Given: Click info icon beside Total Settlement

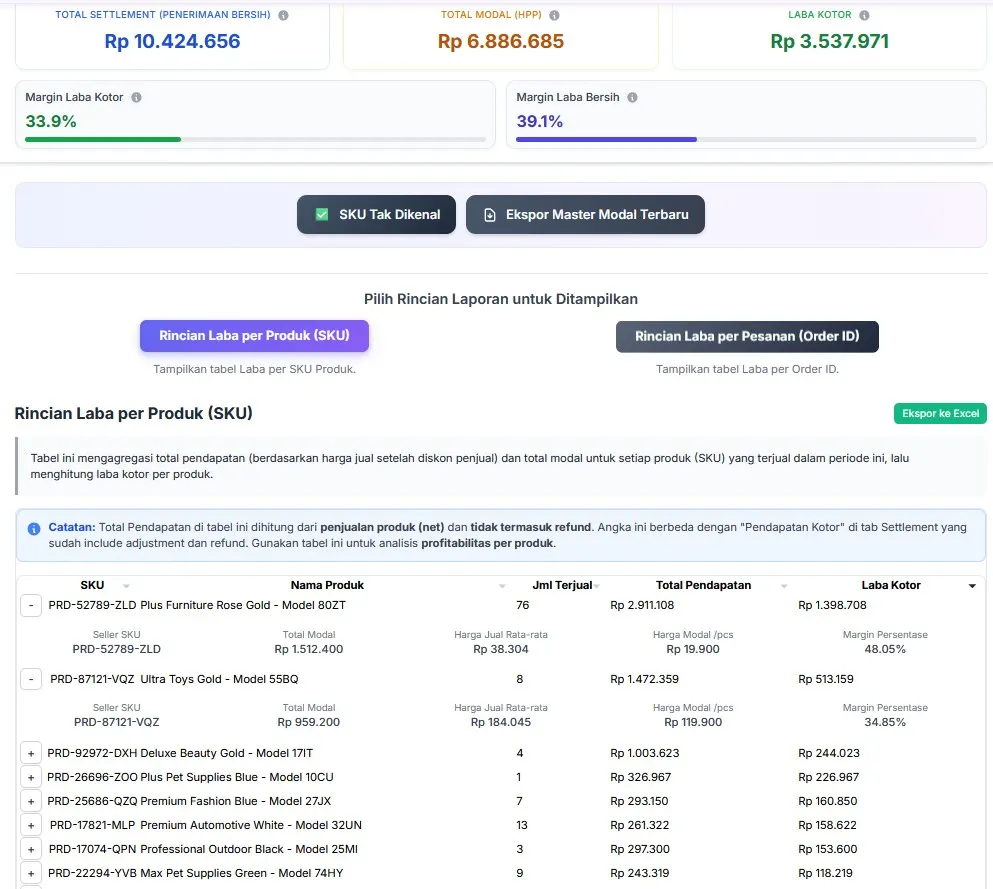Looking at the screenshot, I should 283,16.
